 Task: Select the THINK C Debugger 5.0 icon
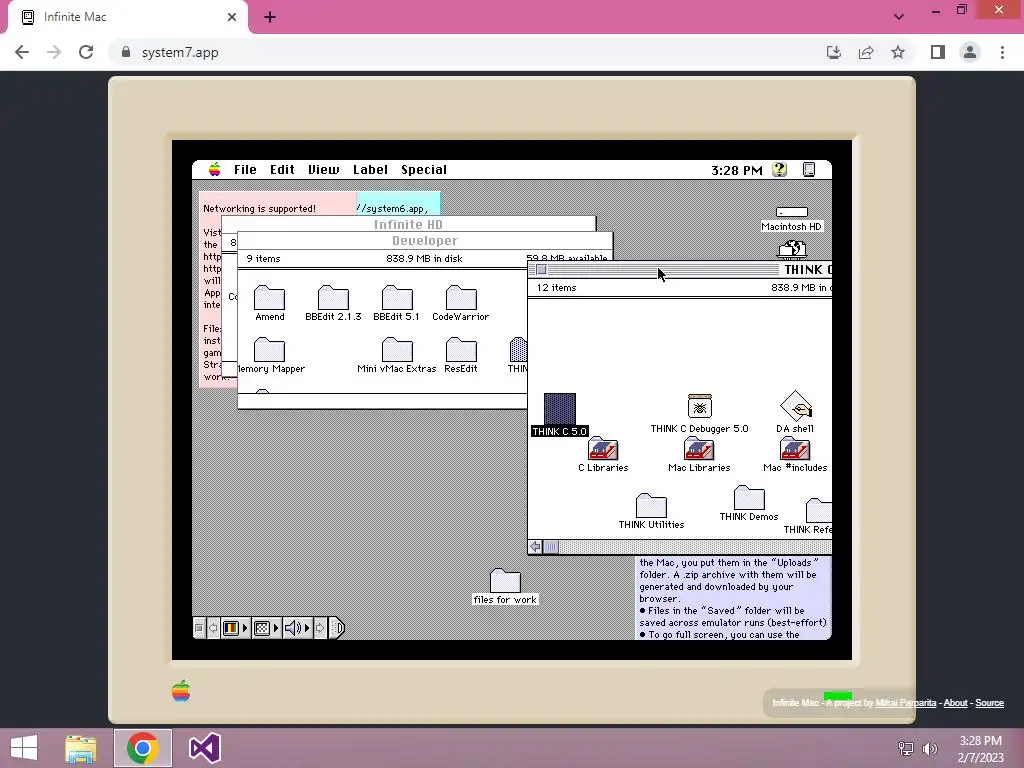click(699, 406)
